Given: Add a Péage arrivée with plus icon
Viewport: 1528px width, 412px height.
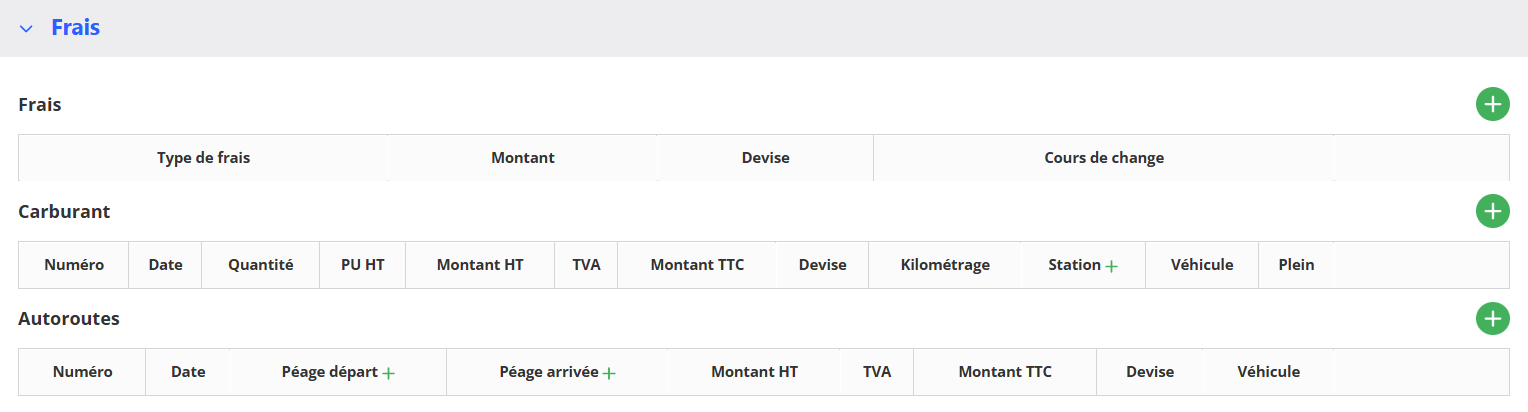Looking at the screenshot, I should [x=608, y=373].
